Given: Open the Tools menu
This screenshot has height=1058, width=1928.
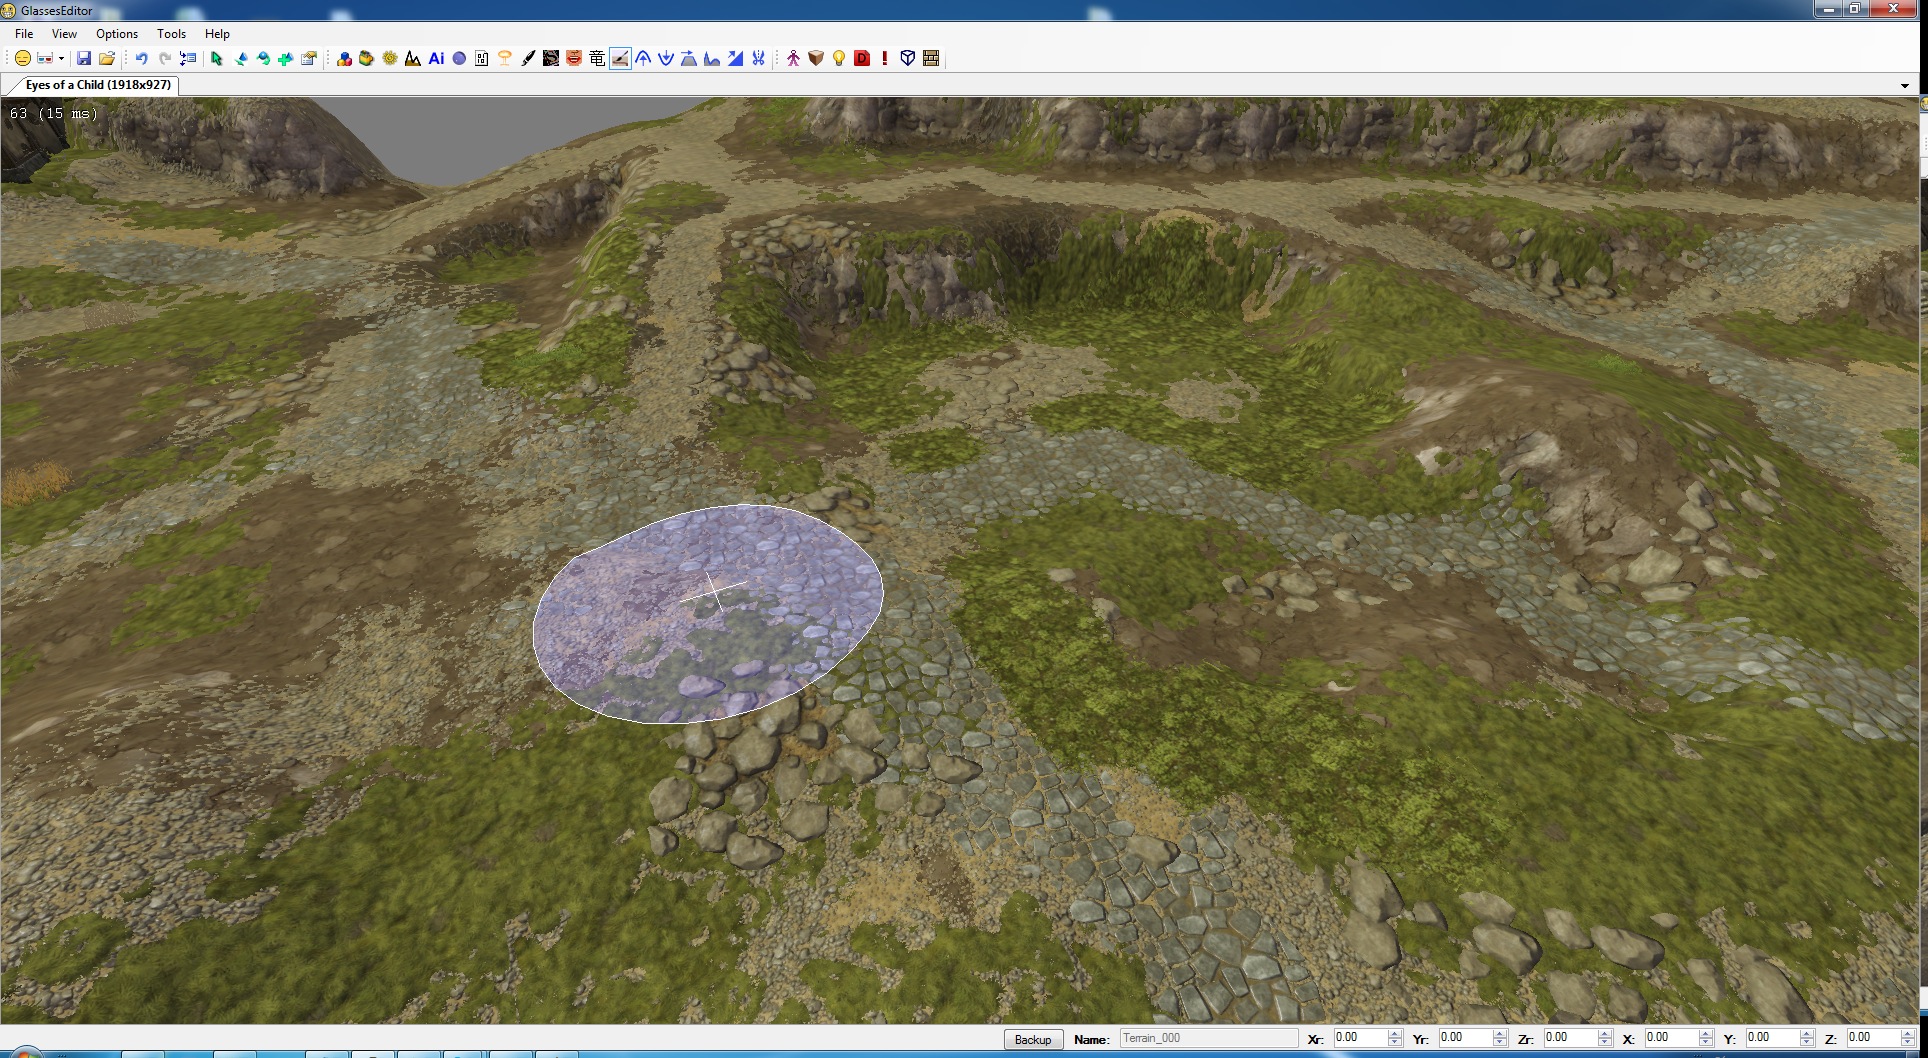Looking at the screenshot, I should pyautogui.click(x=171, y=34).
